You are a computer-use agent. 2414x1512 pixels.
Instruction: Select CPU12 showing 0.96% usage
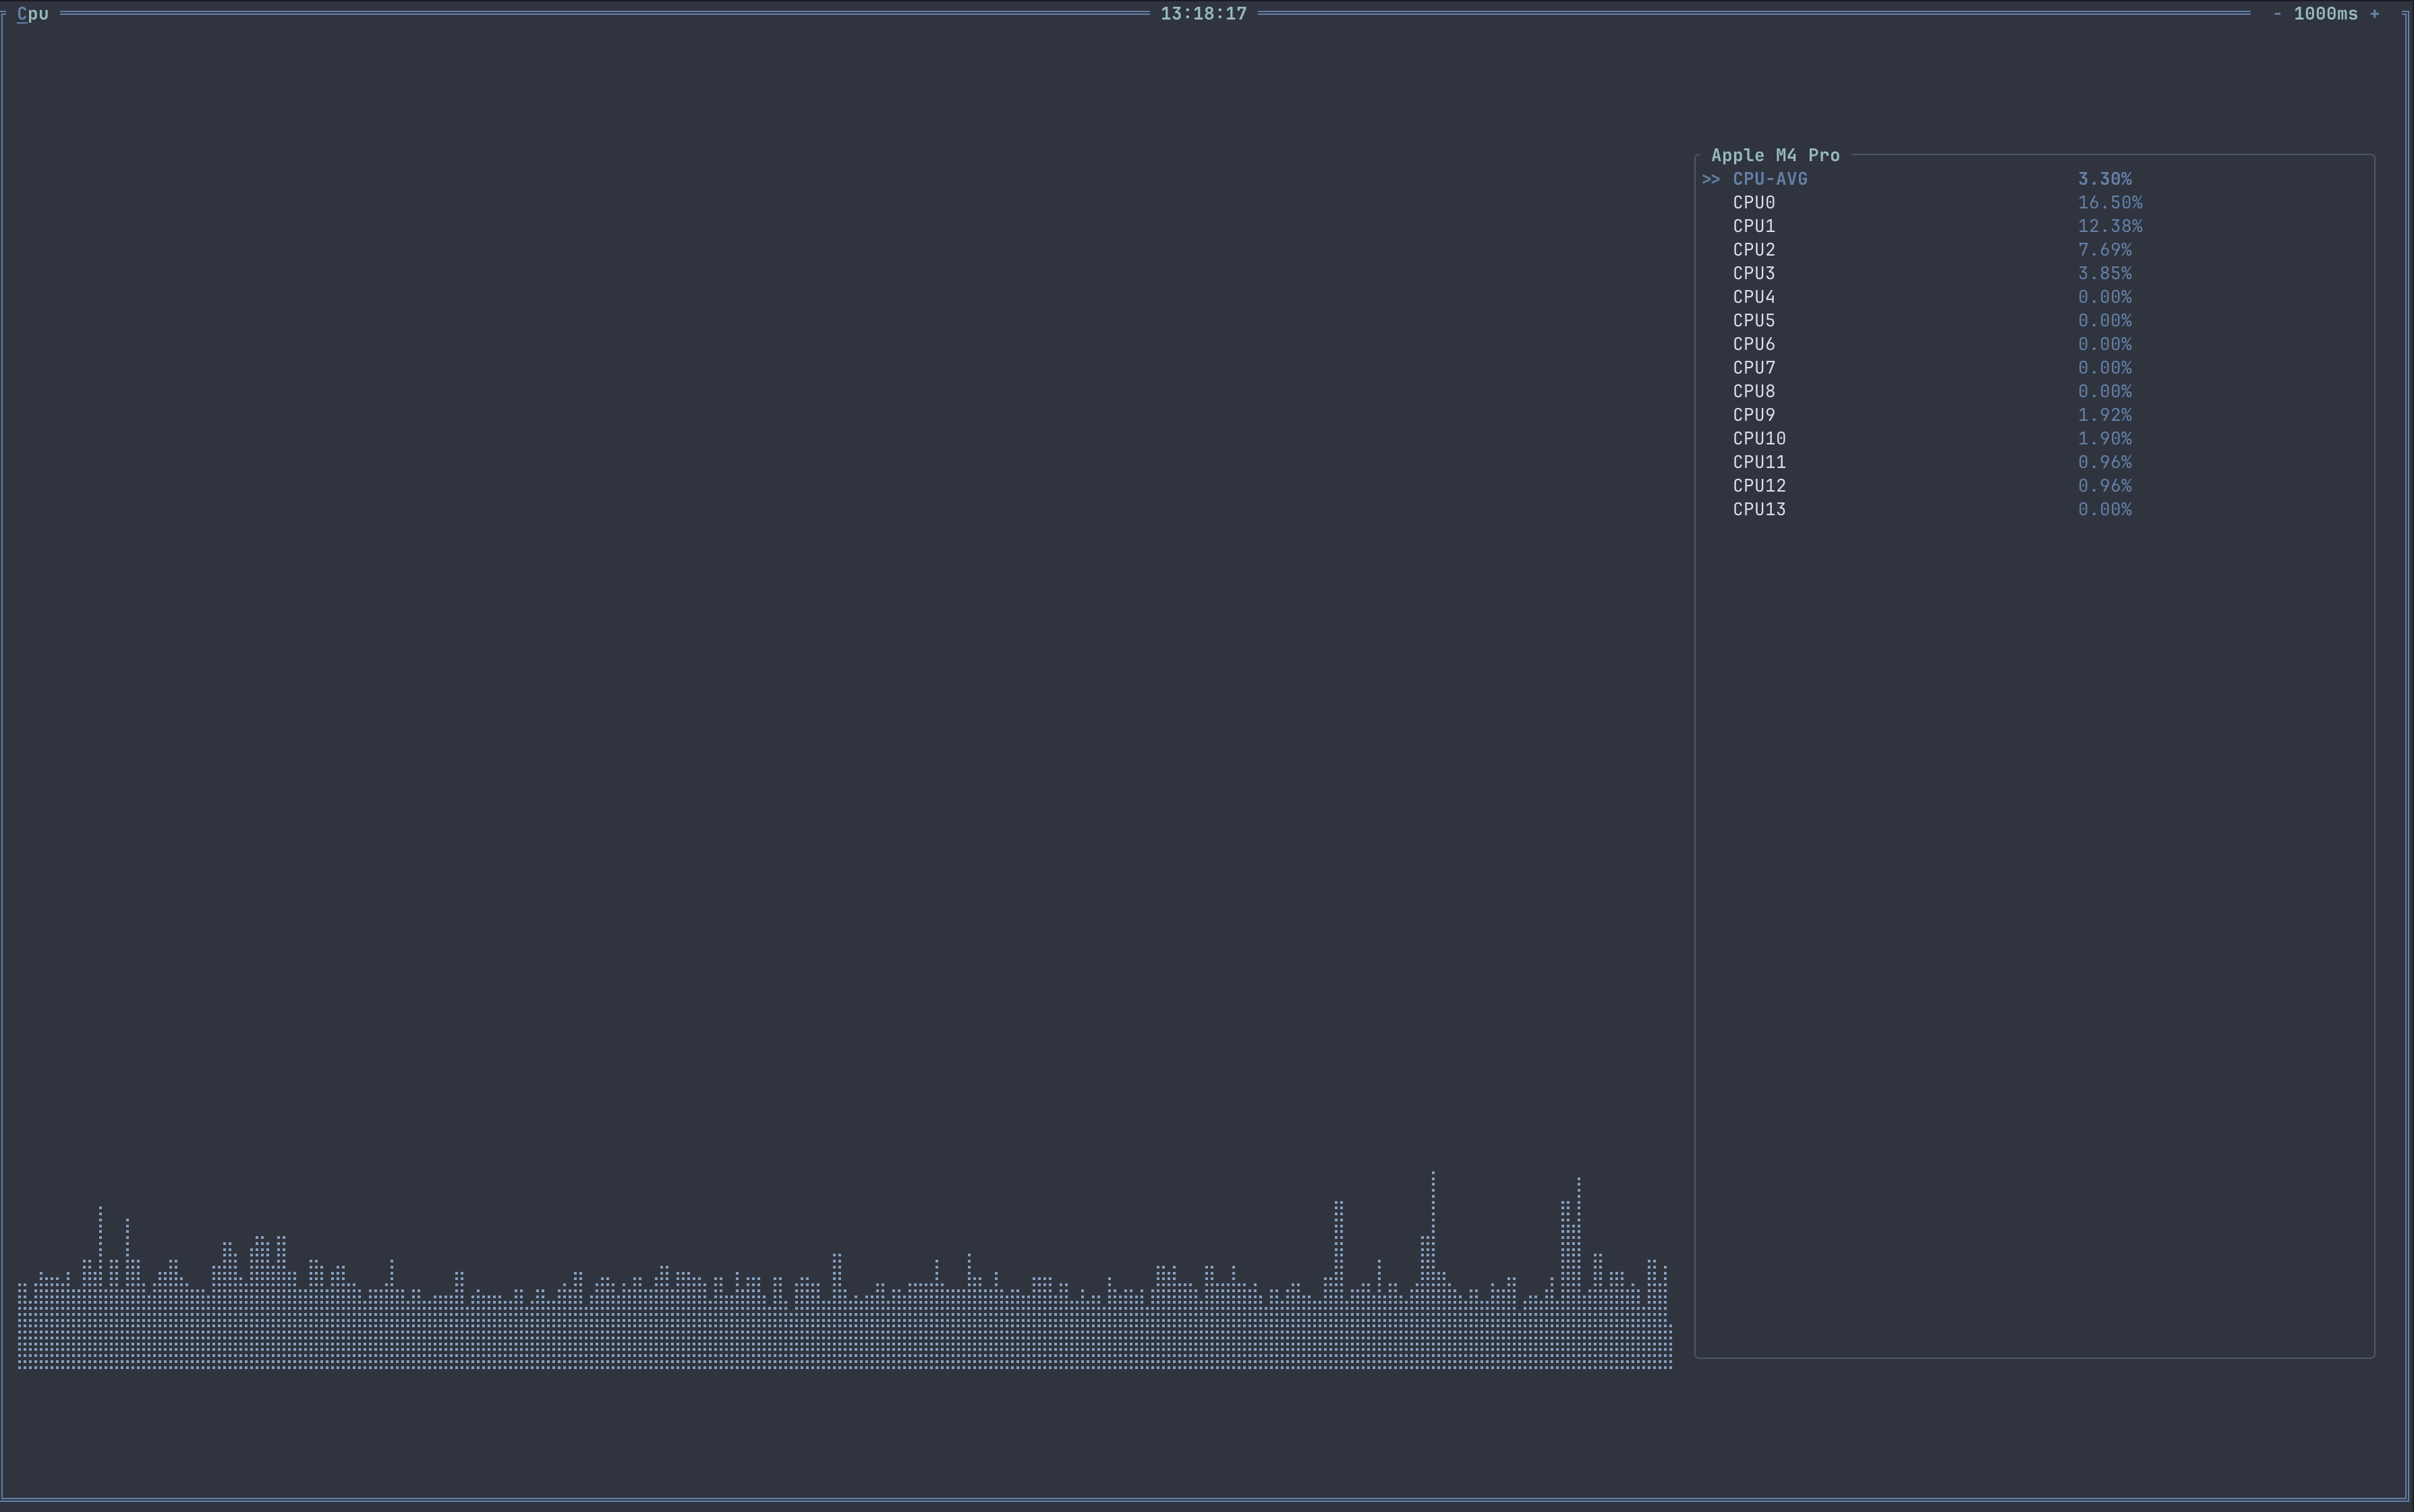point(1758,485)
